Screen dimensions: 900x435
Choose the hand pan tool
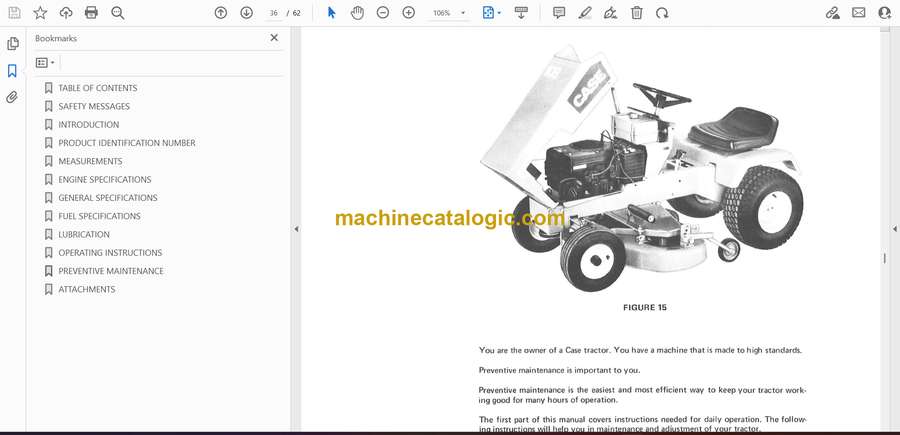358,13
